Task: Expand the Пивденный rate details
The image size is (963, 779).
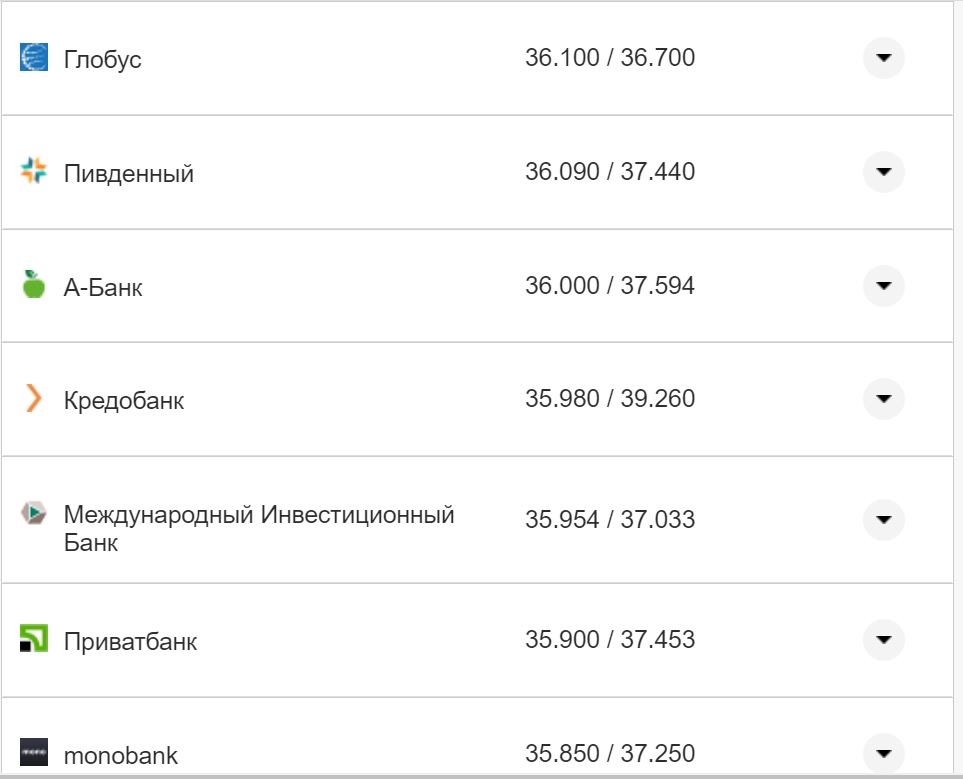Action: coord(883,171)
